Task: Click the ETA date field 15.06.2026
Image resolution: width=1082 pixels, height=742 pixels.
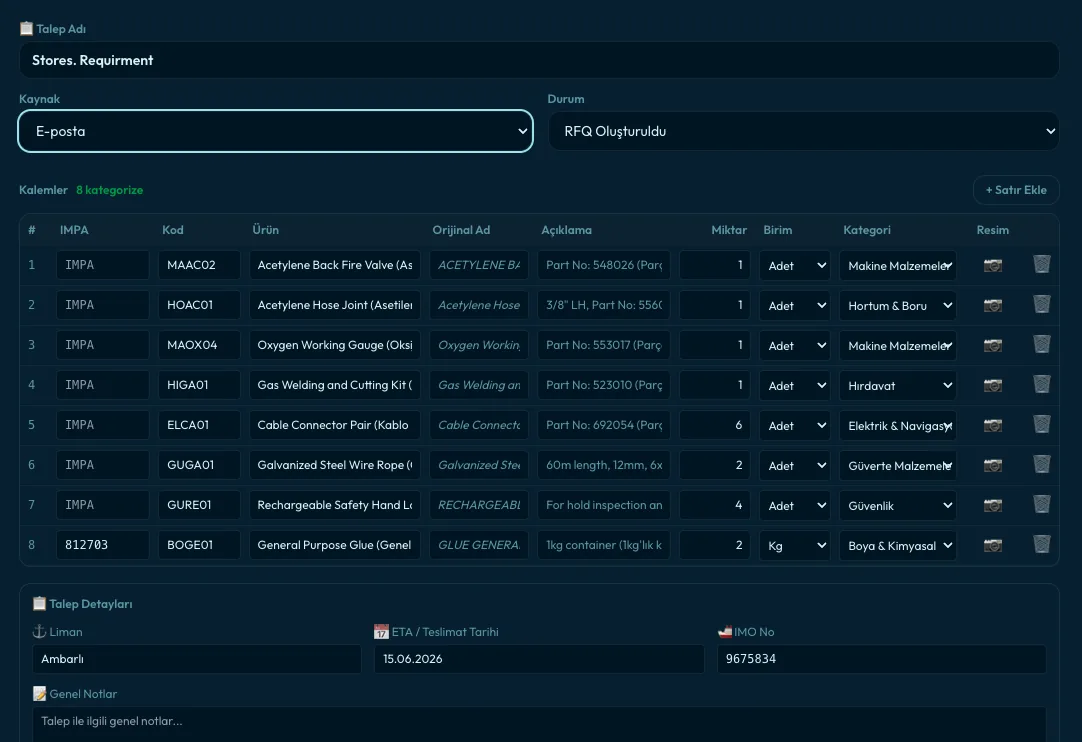Action: (539, 658)
